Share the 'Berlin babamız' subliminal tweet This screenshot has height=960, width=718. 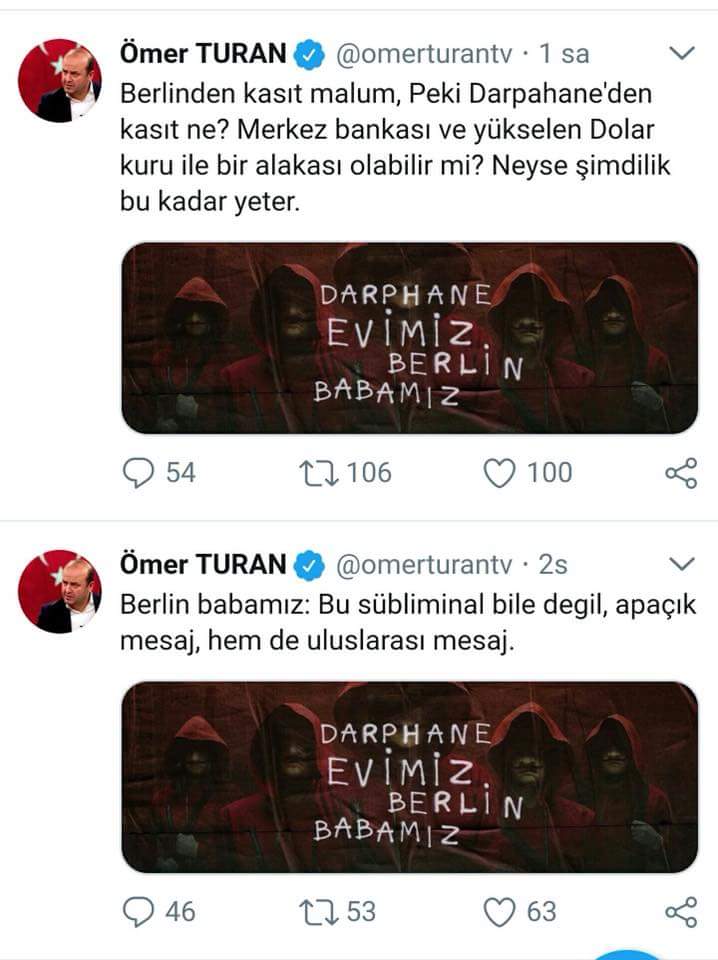(x=680, y=911)
